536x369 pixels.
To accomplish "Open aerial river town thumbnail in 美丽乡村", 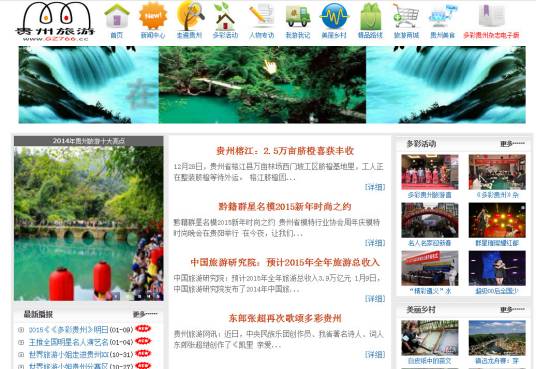I will (497, 338).
